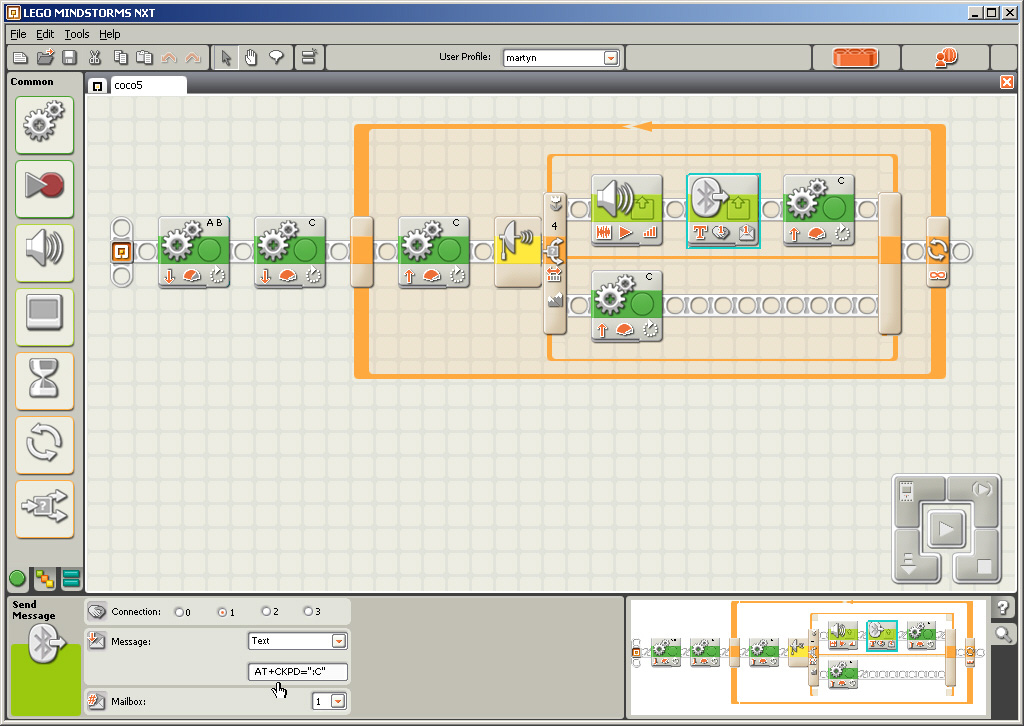This screenshot has width=1024, height=726.
Task: Switch to the Custom palette teal tab
Action: [71, 578]
